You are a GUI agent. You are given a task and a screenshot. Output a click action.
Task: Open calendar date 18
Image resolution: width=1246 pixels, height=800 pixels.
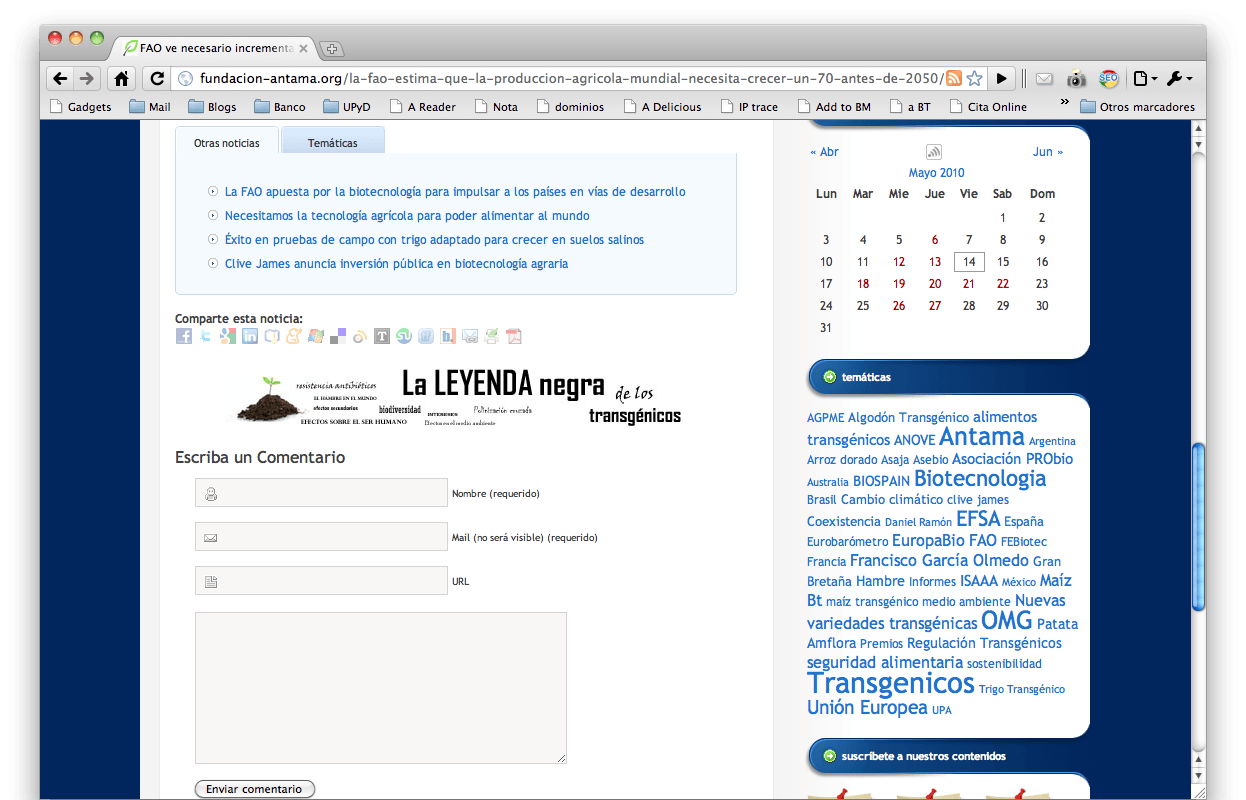tap(863, 284)
